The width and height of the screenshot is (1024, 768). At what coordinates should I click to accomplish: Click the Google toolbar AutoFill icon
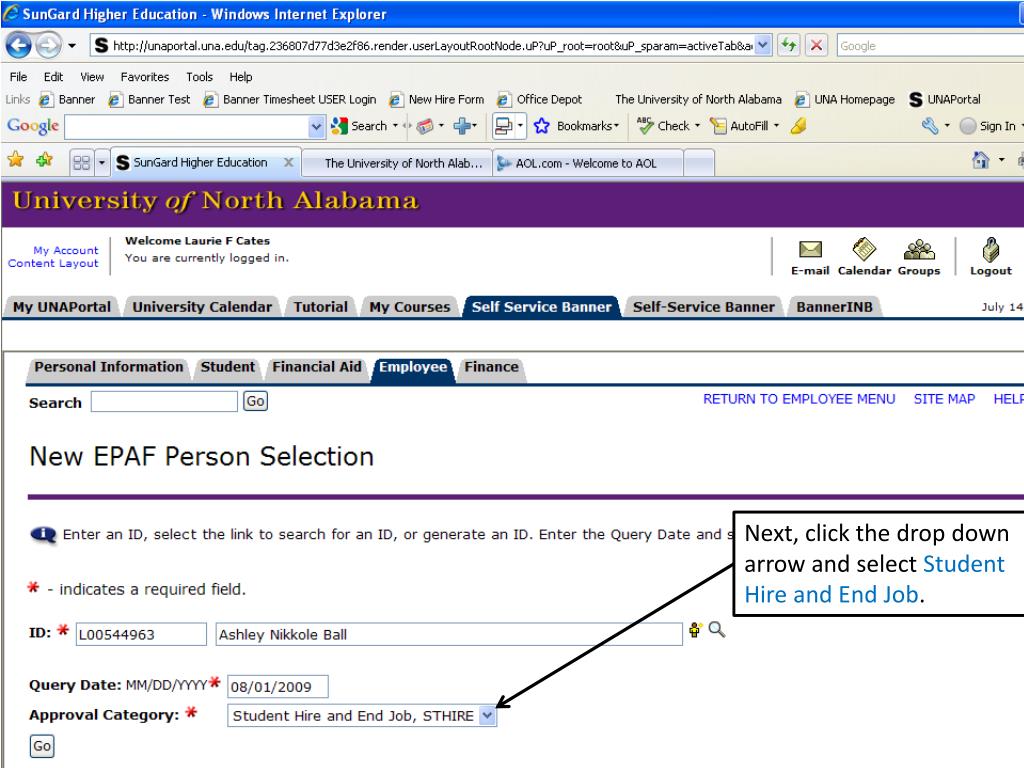718,125
